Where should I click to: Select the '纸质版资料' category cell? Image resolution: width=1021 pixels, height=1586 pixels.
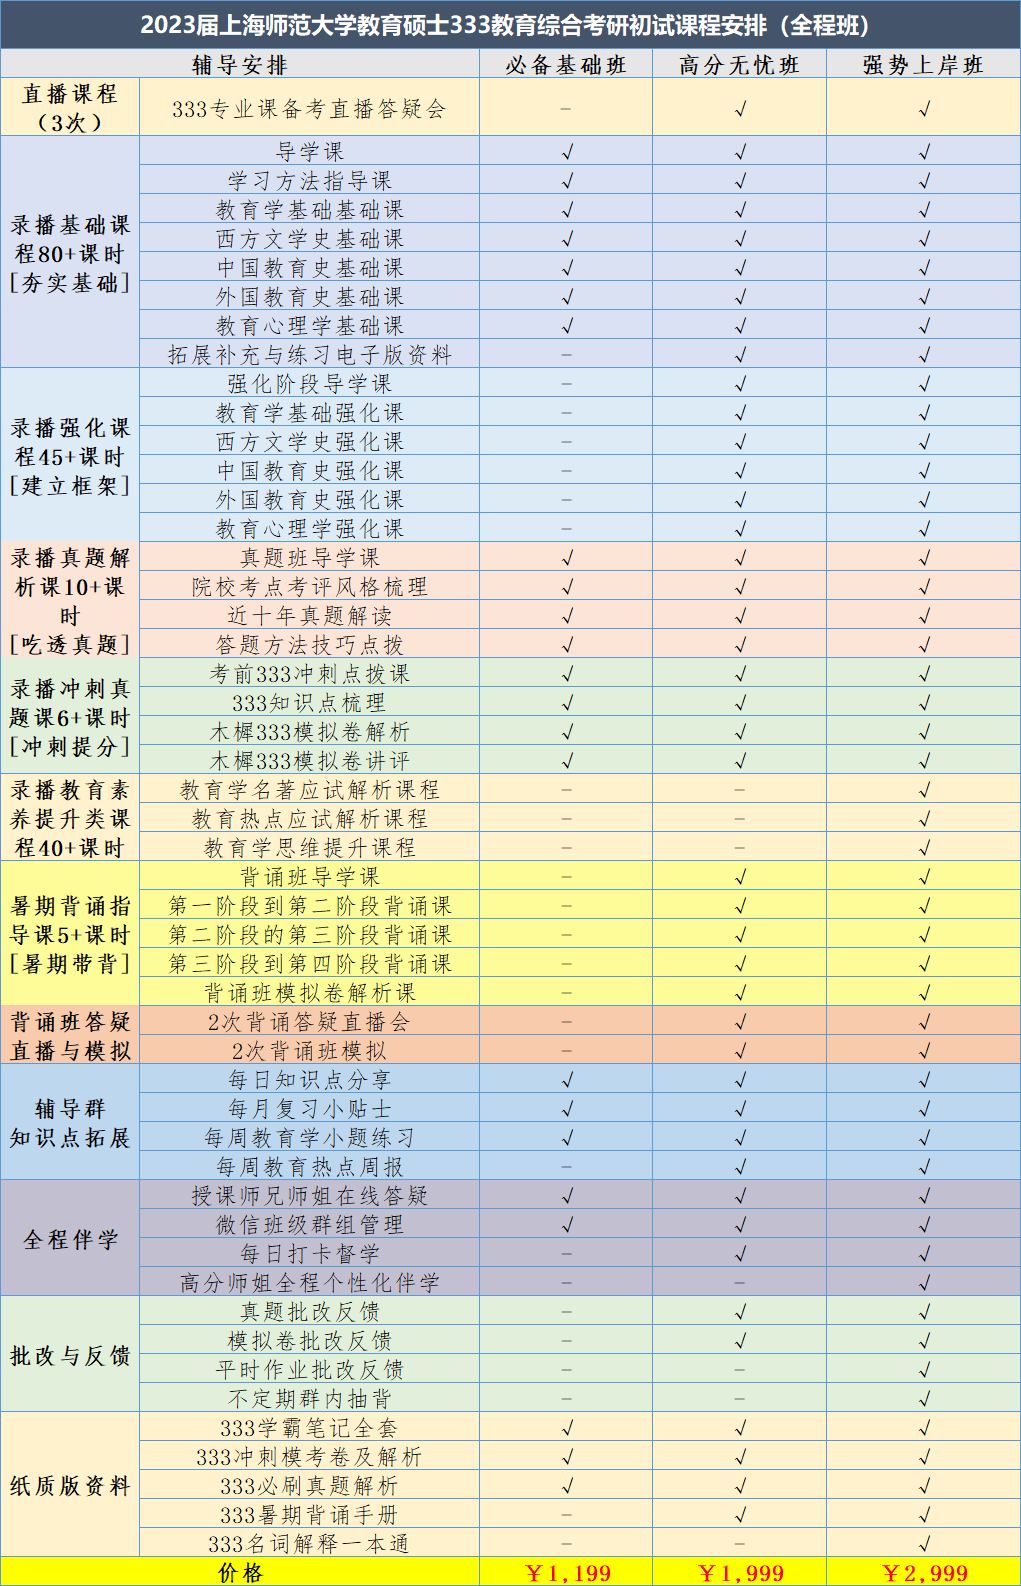point(70,1486)
